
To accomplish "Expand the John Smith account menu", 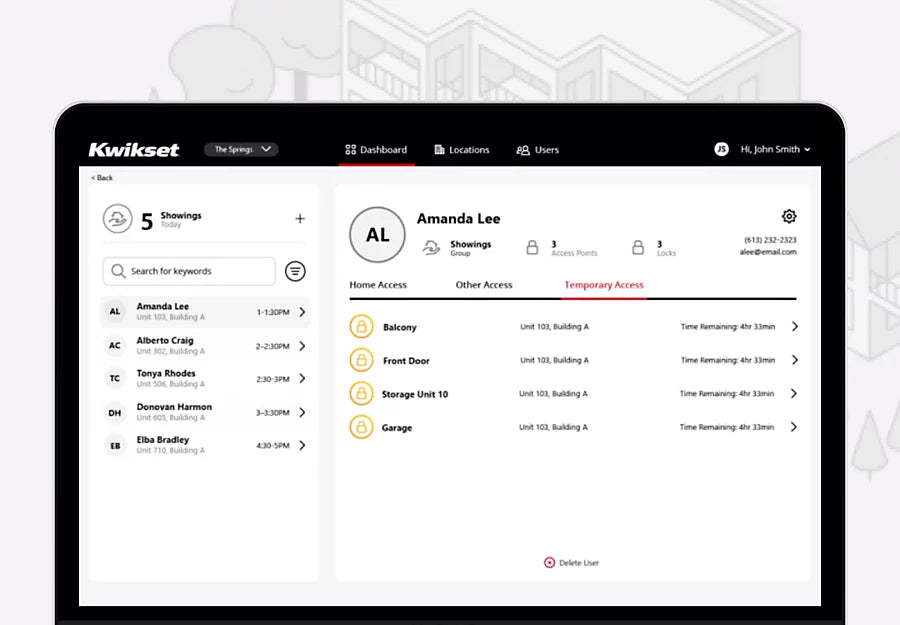I will click(775, 149).
